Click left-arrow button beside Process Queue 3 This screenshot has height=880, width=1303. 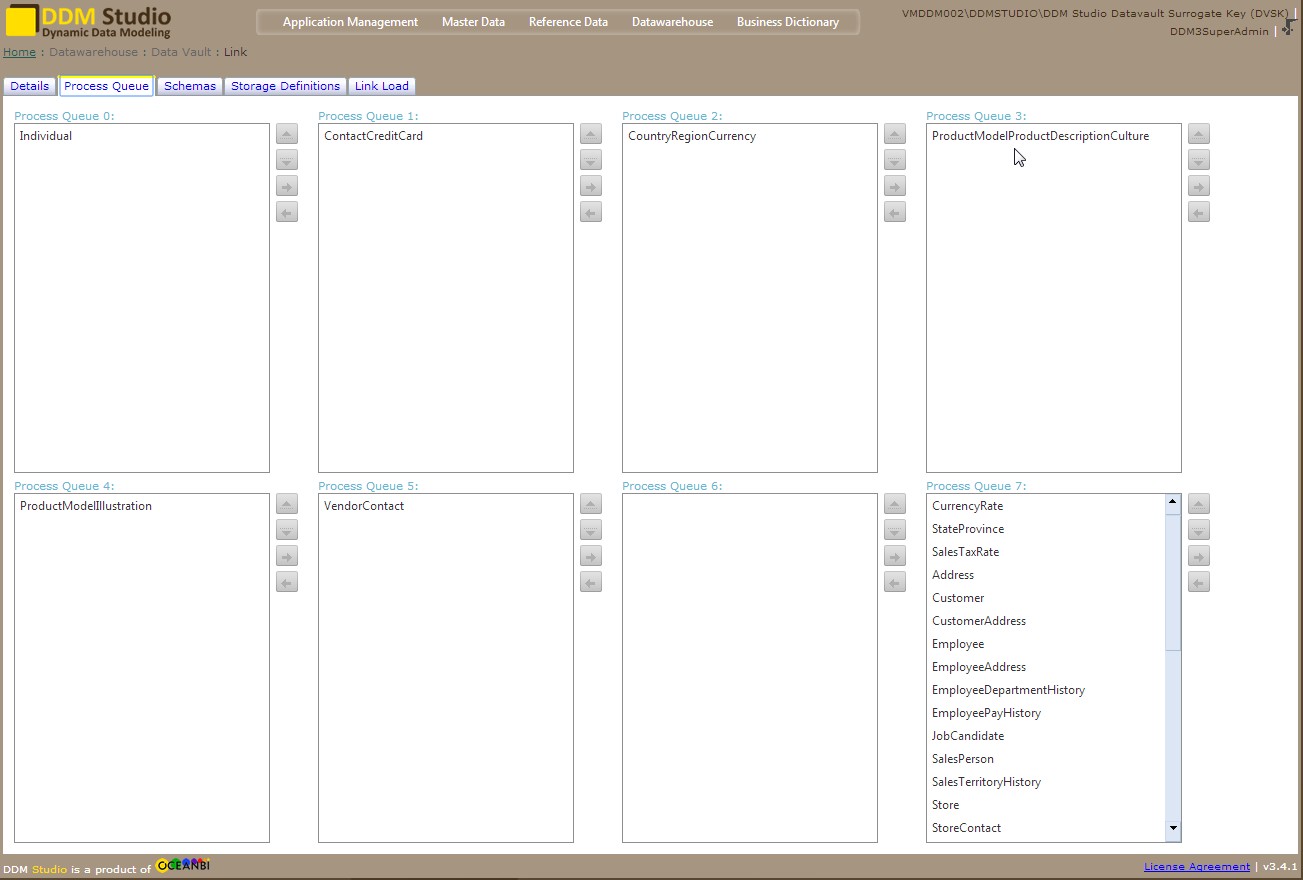click(x=1199, y=212)
